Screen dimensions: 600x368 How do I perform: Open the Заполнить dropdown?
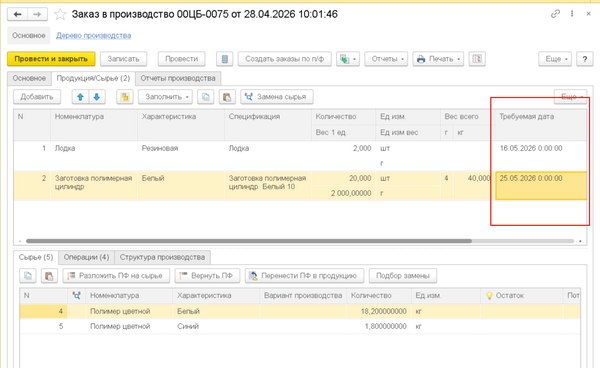click(x=165, y=97)
